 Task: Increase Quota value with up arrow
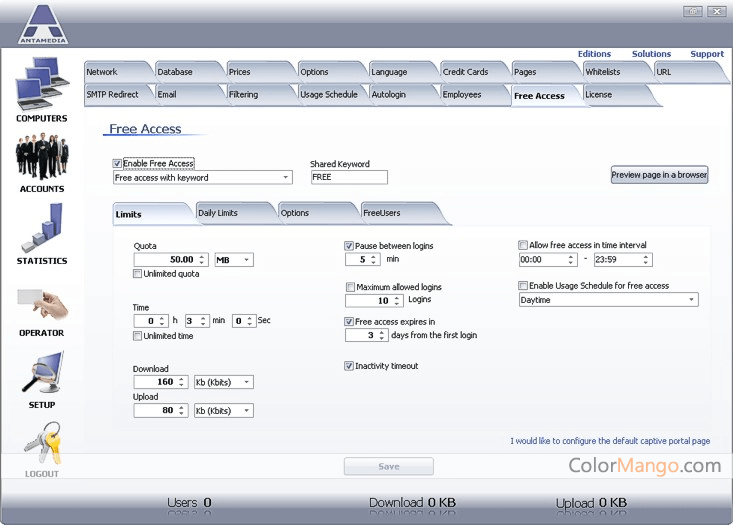pos(203,256)
